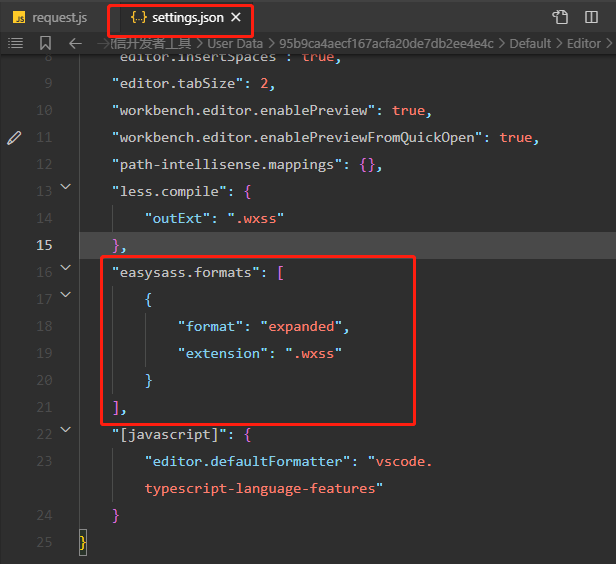
Task: Click "path-intellisense.mappings" key
Action: [x=227, y=165]
